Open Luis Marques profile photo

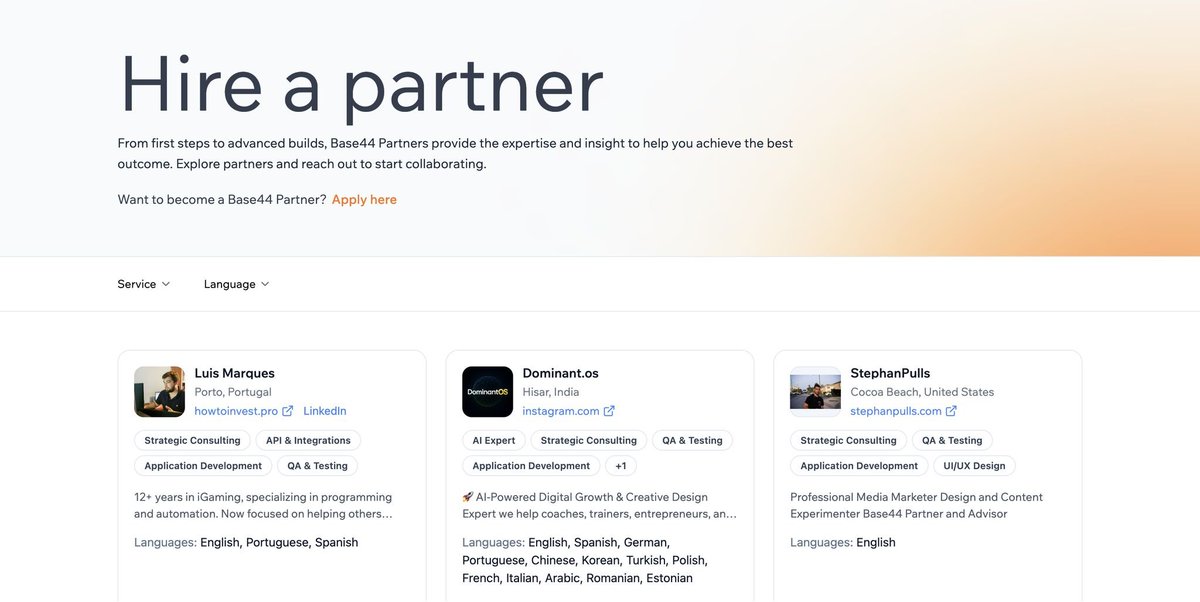pos(160,391)
